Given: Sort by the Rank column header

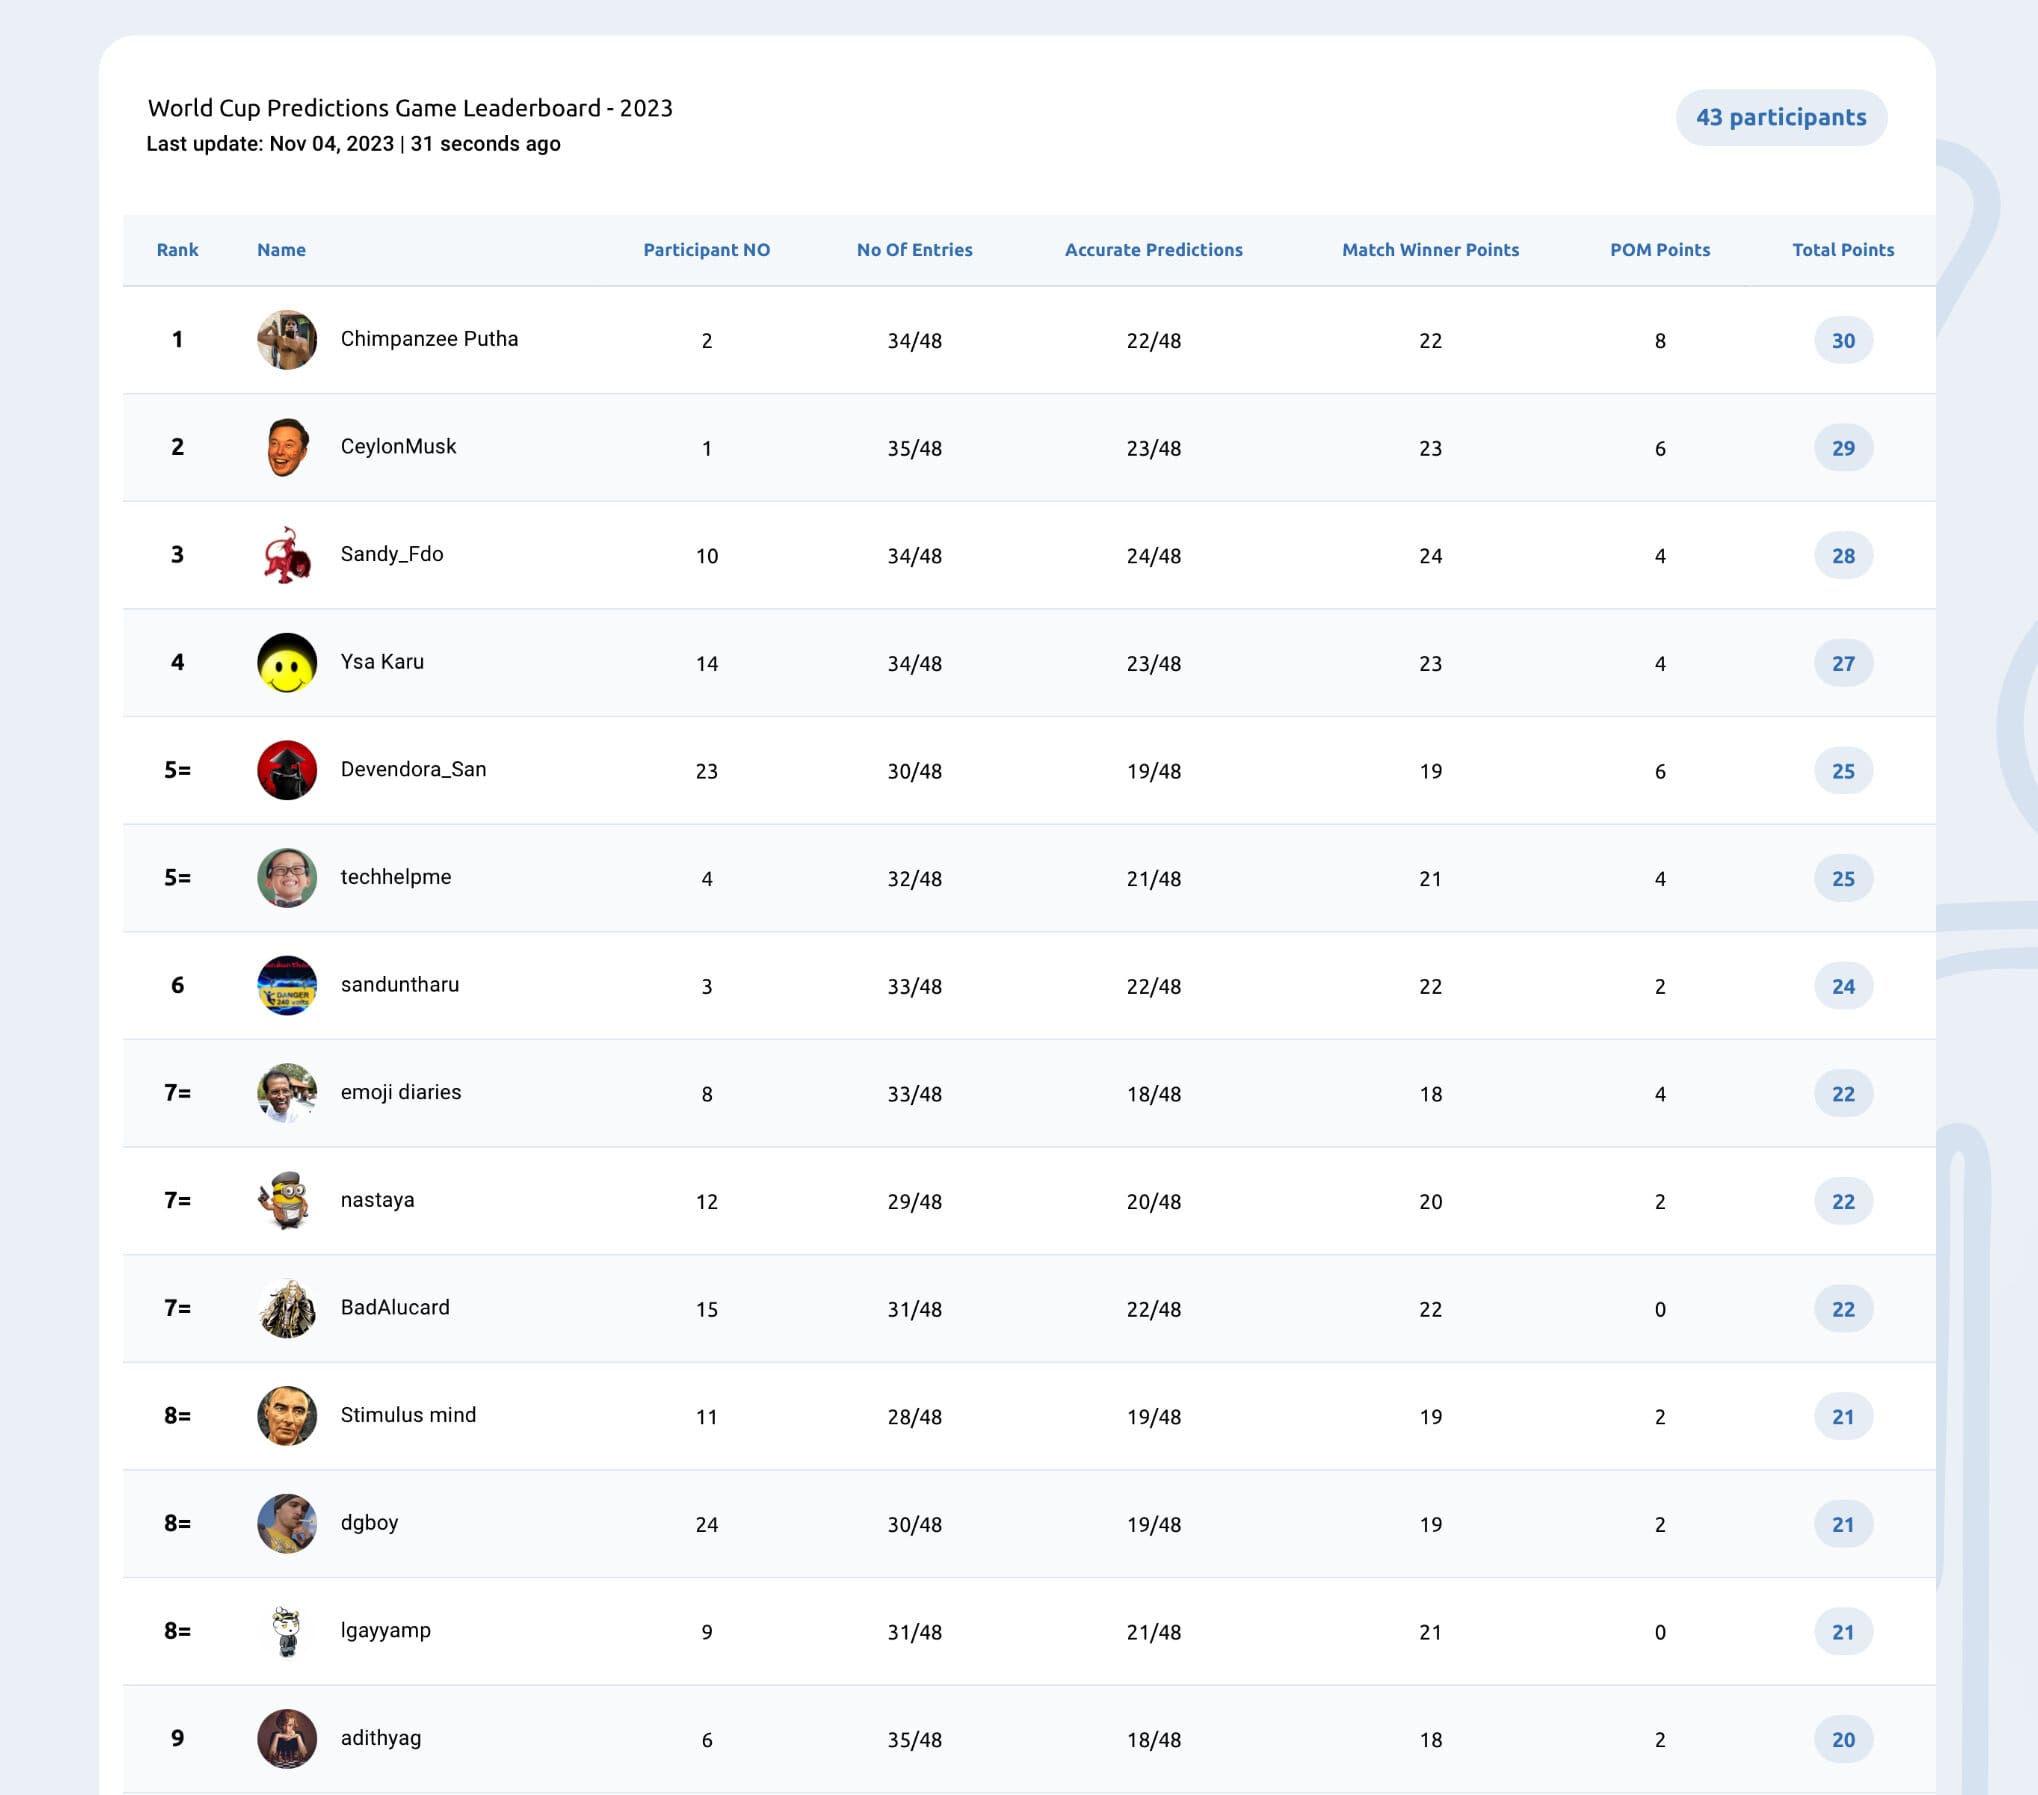Looking at the screenshot, I should [x=177, y=250].
